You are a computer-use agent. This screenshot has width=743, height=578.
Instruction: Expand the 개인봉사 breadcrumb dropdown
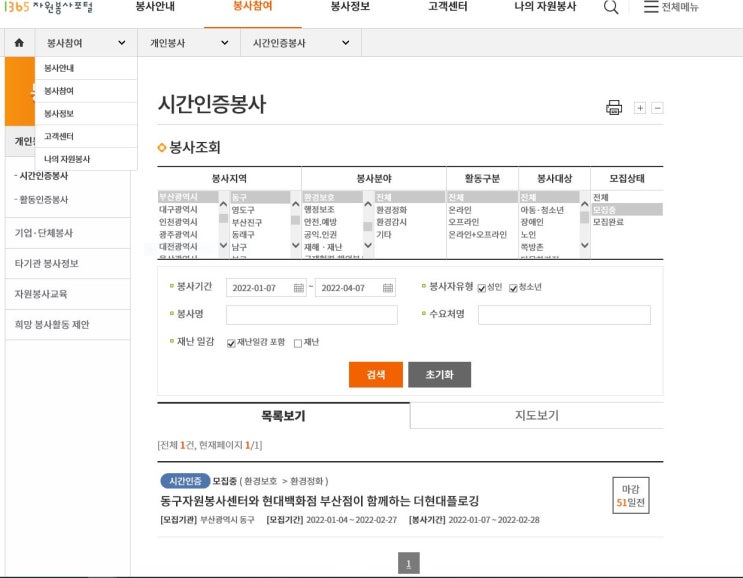click(189, 43)
